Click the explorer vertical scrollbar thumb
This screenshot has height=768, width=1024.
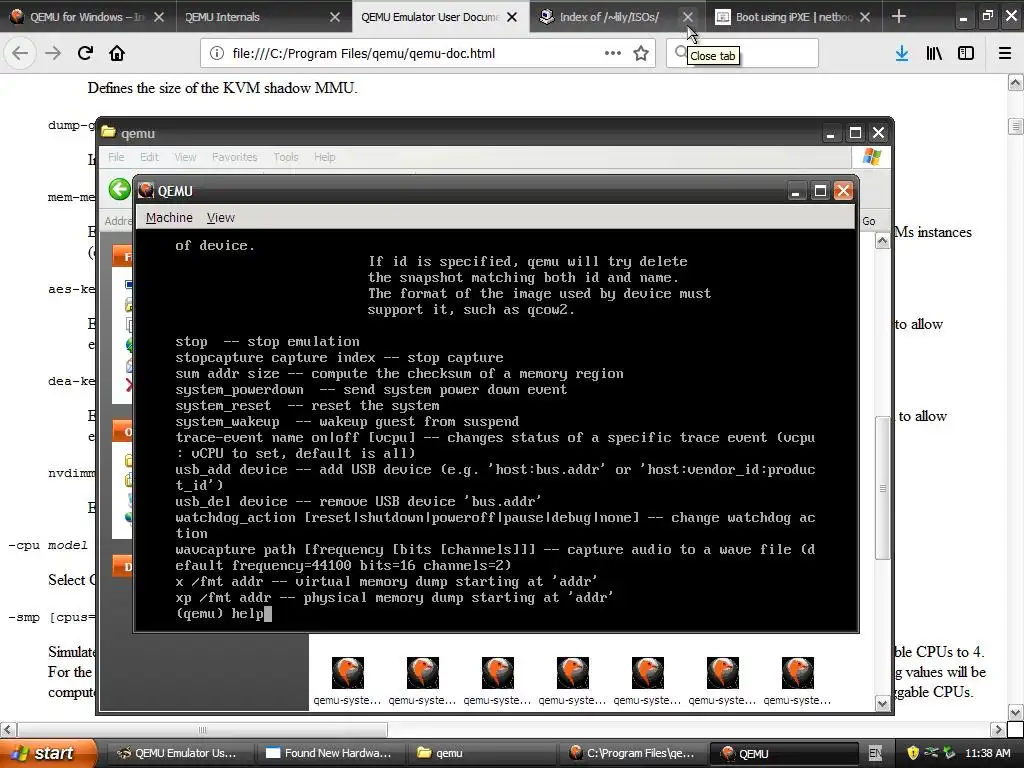click(x=882, y=488)
